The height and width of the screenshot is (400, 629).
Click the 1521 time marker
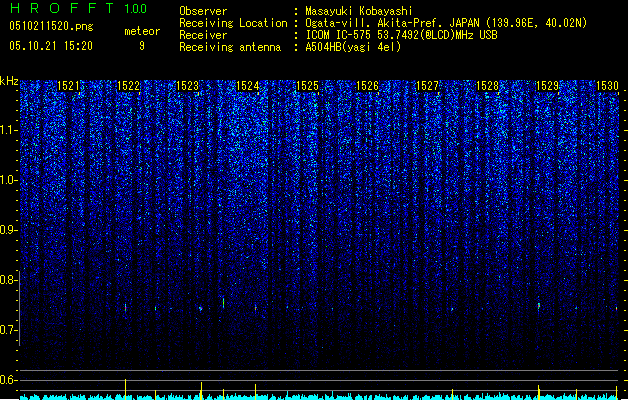tap(69, 86)
